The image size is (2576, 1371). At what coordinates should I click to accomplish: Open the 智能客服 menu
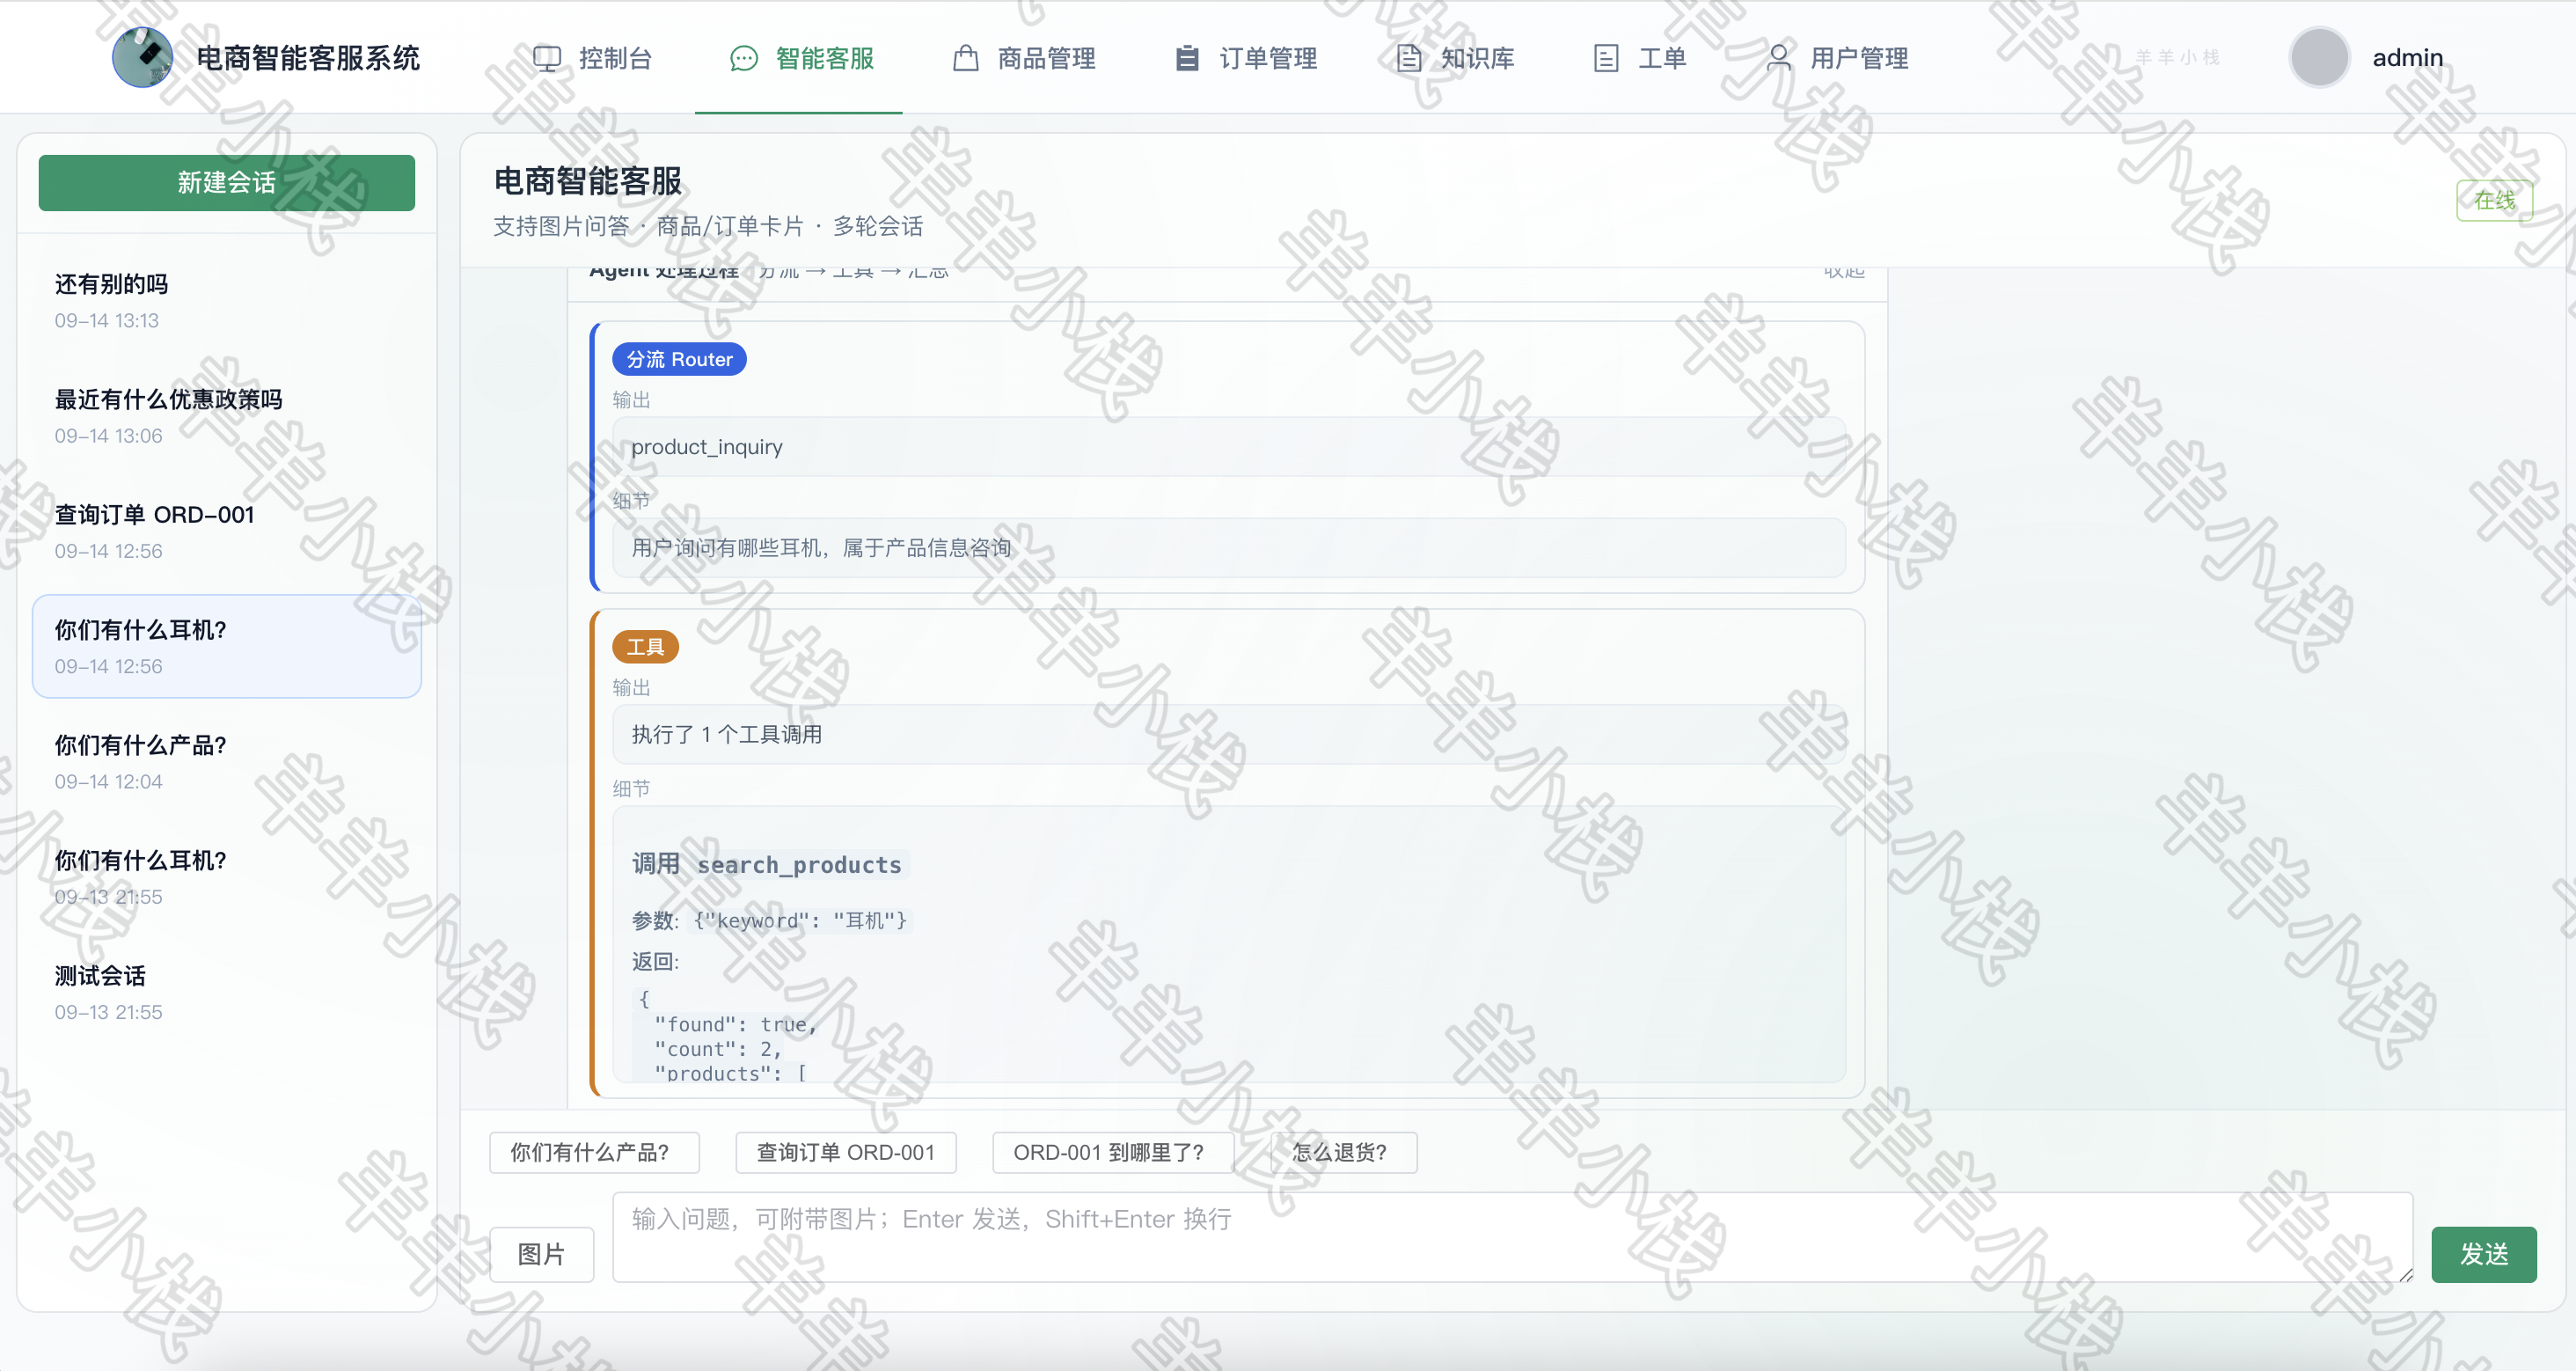[799, 58]
